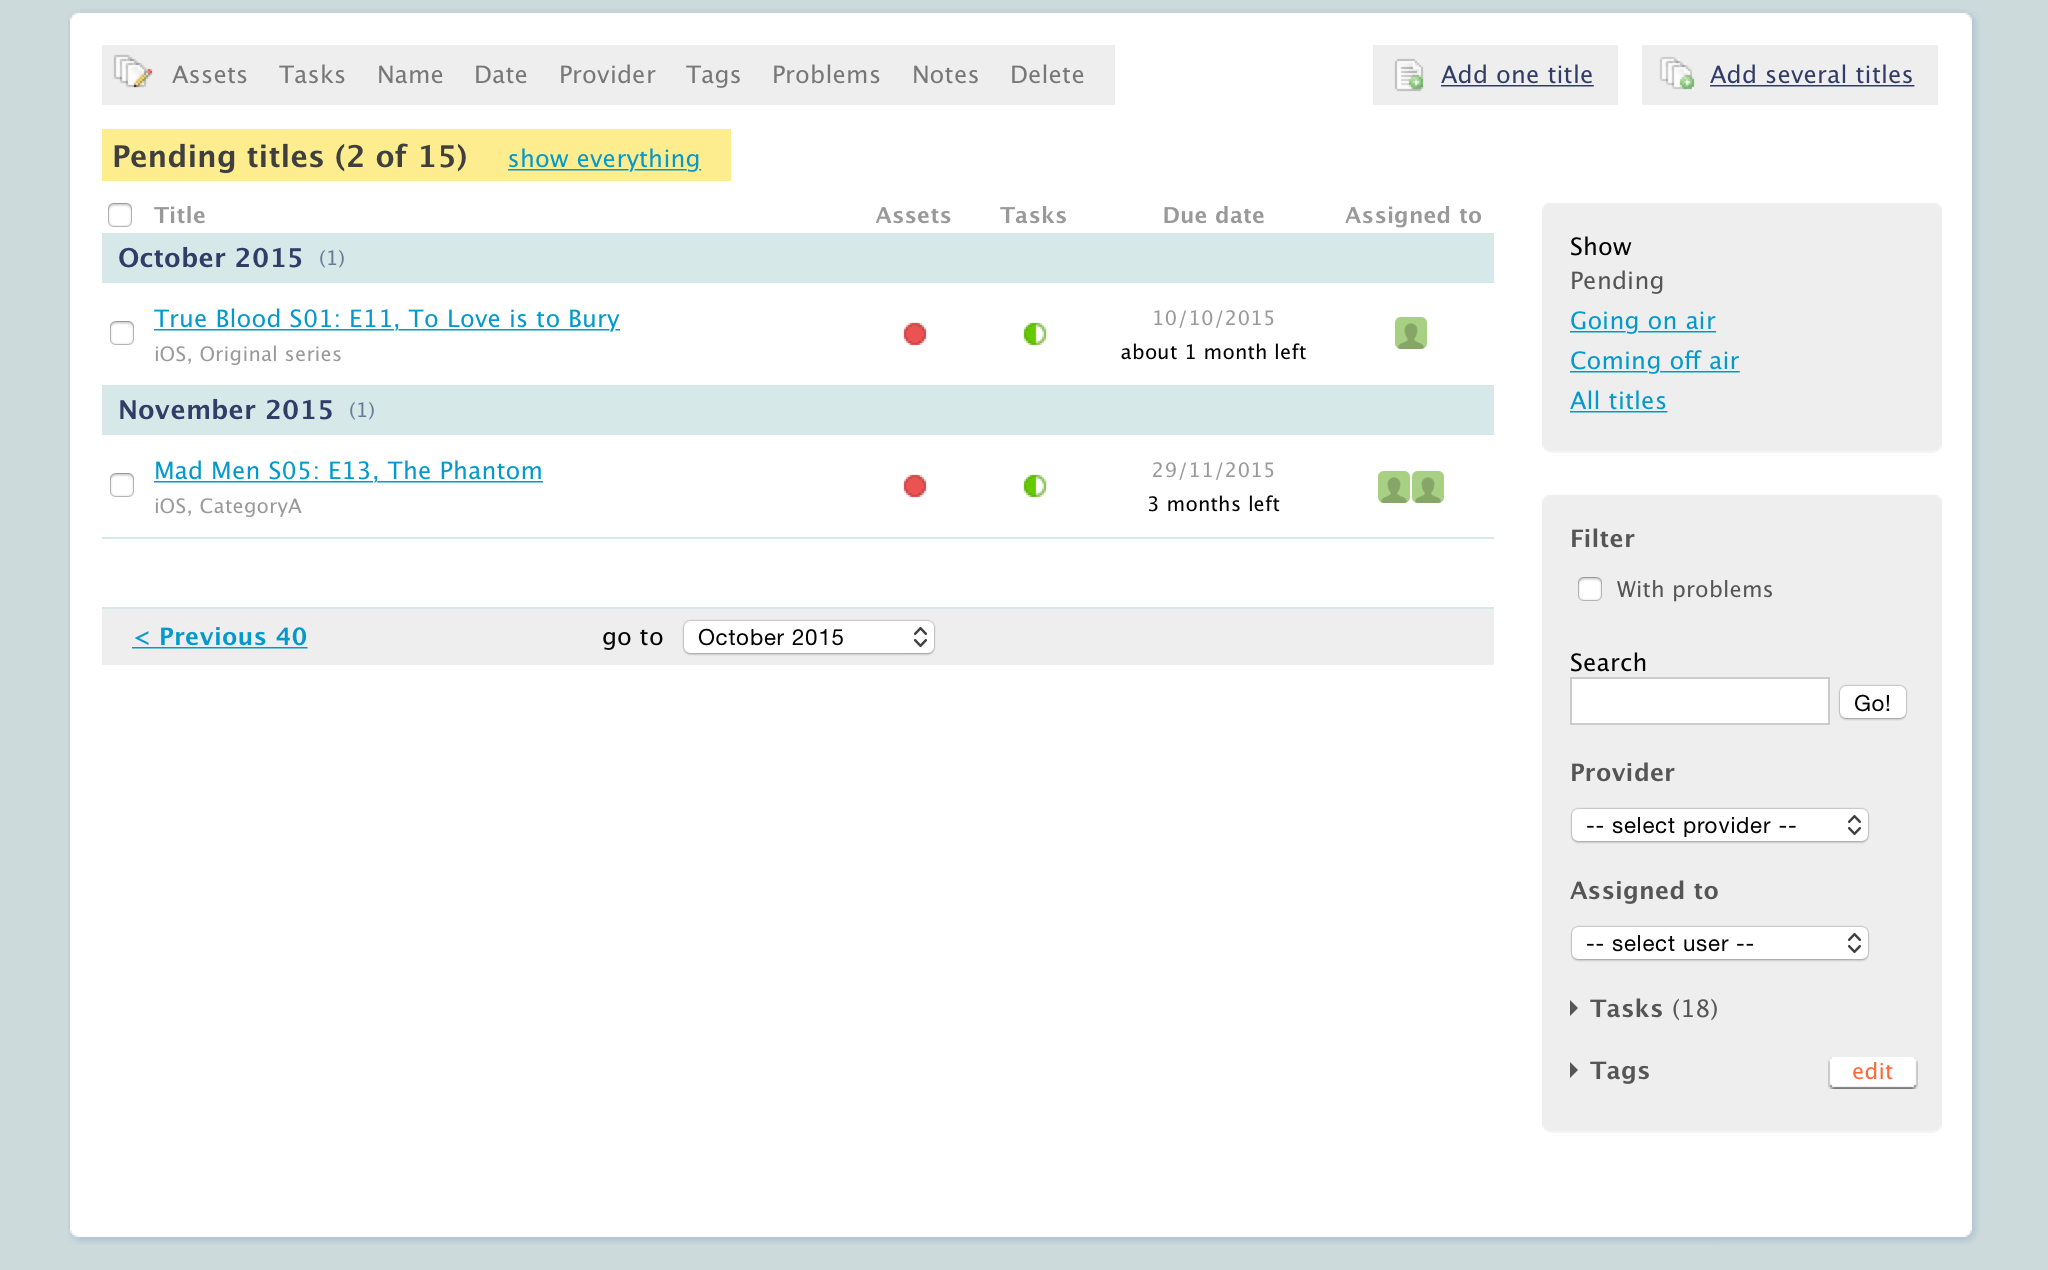Screen dimensions: 2048x1270
Task: Click into the Search text field
Action: click(1699, 701)
